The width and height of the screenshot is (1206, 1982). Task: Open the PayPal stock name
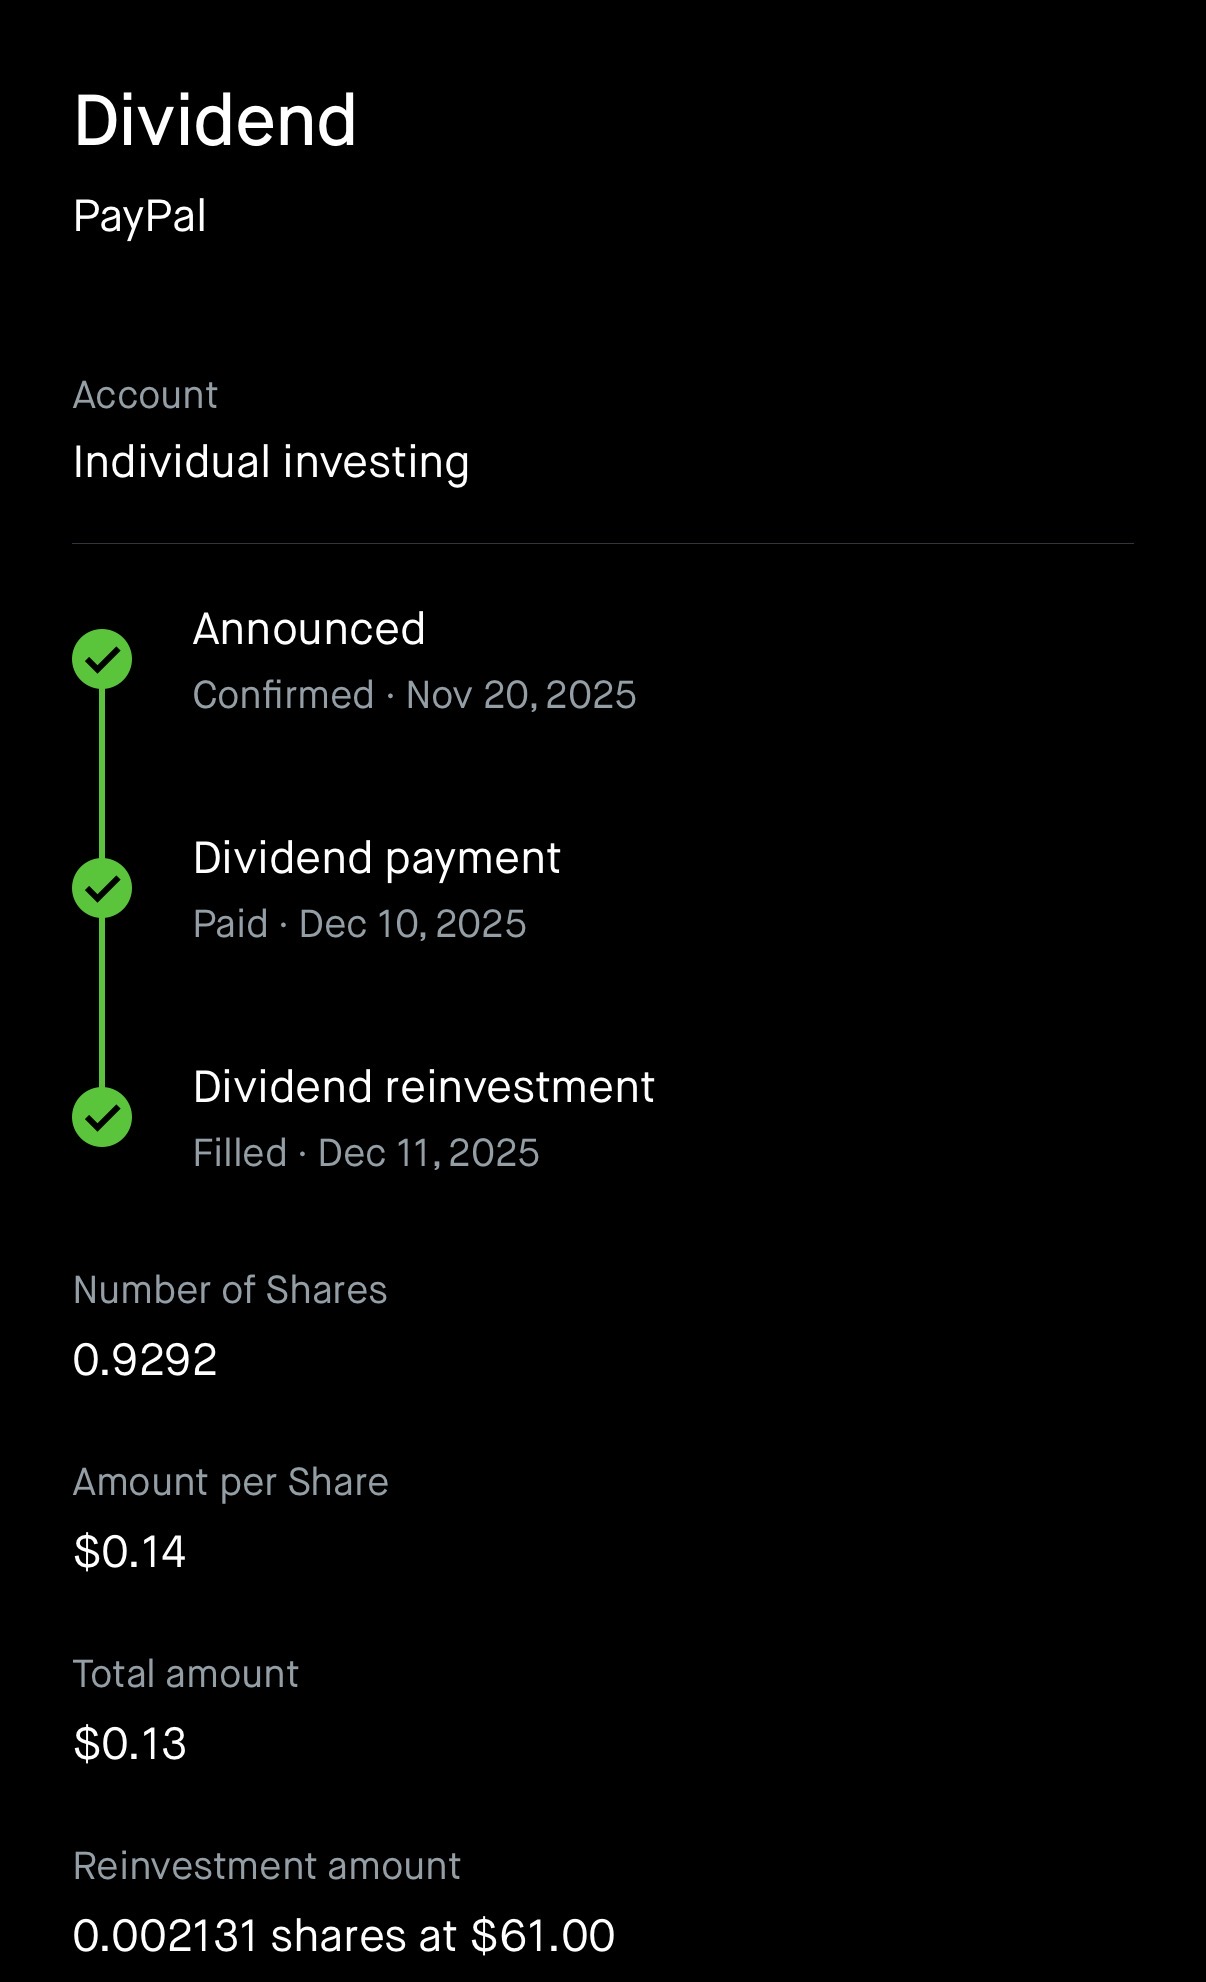(140, 216)
